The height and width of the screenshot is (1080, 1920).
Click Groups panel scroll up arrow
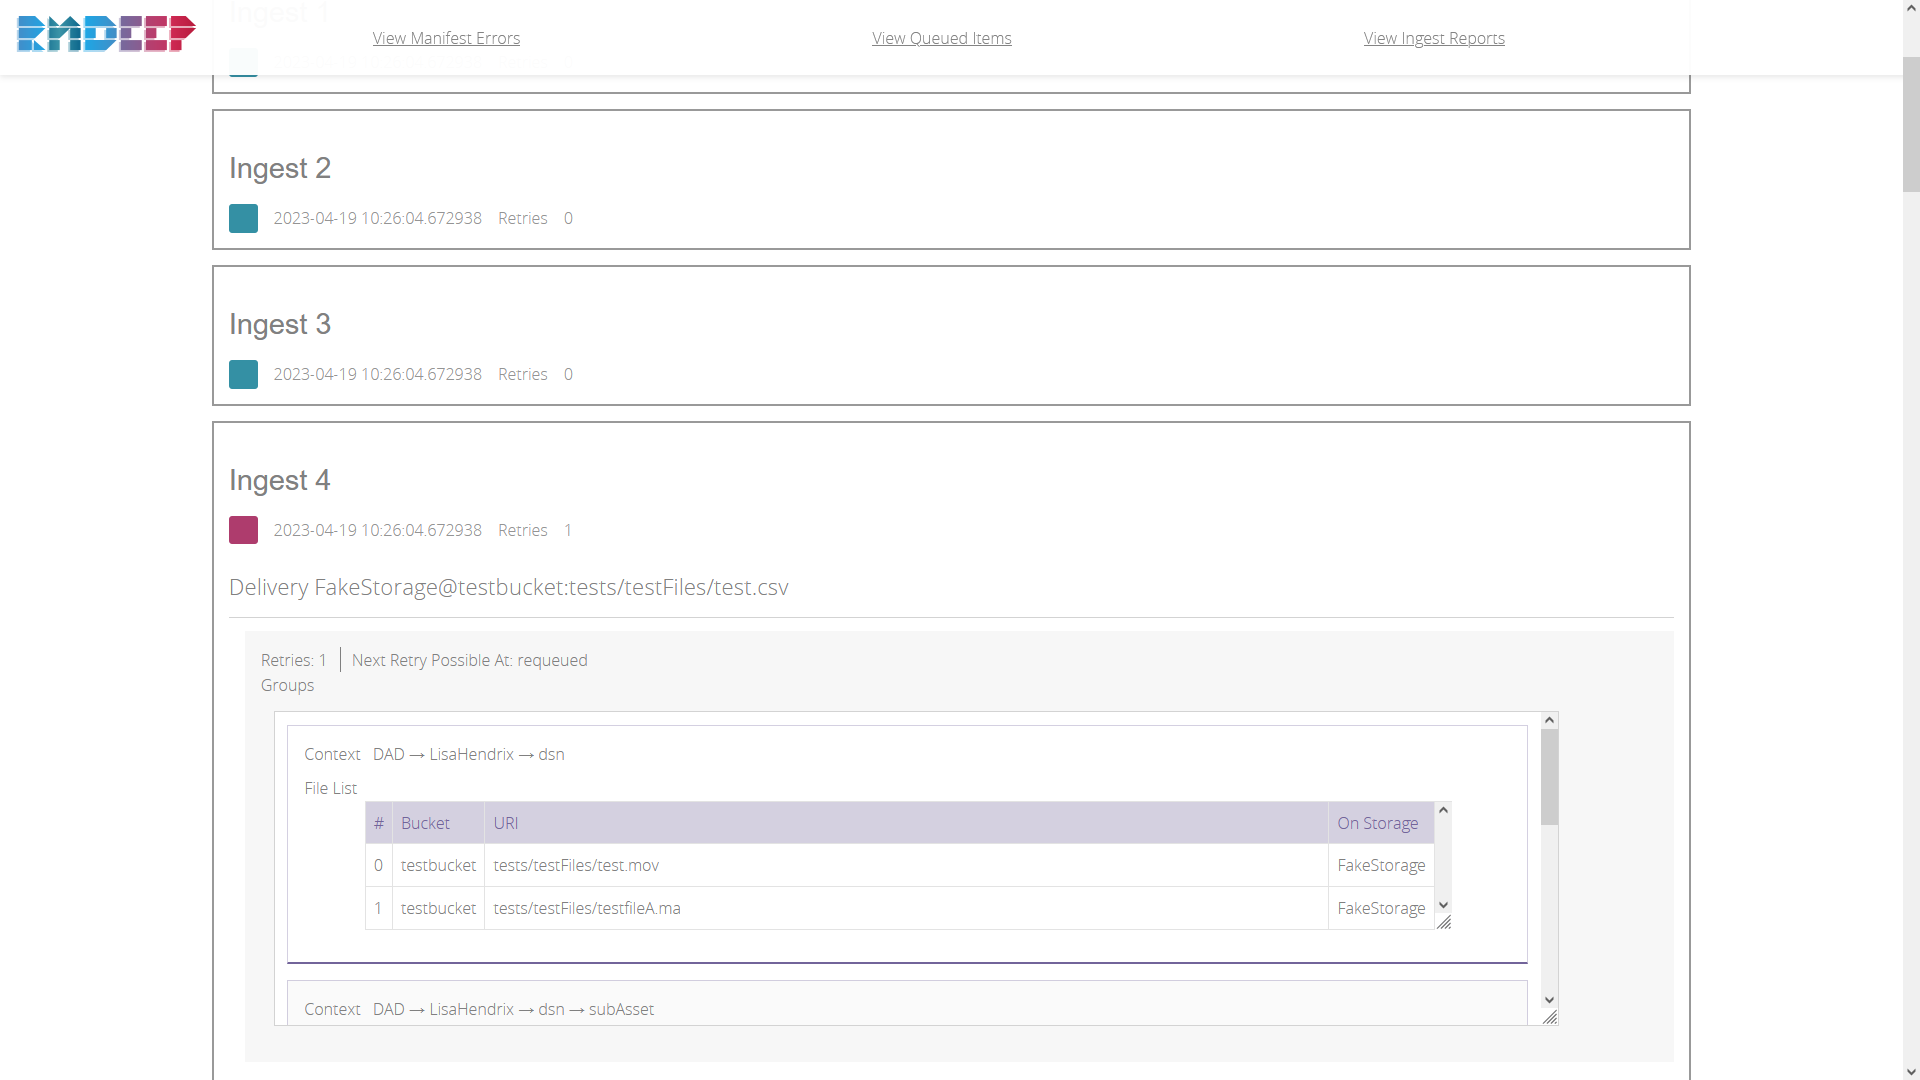[1549, 720]
